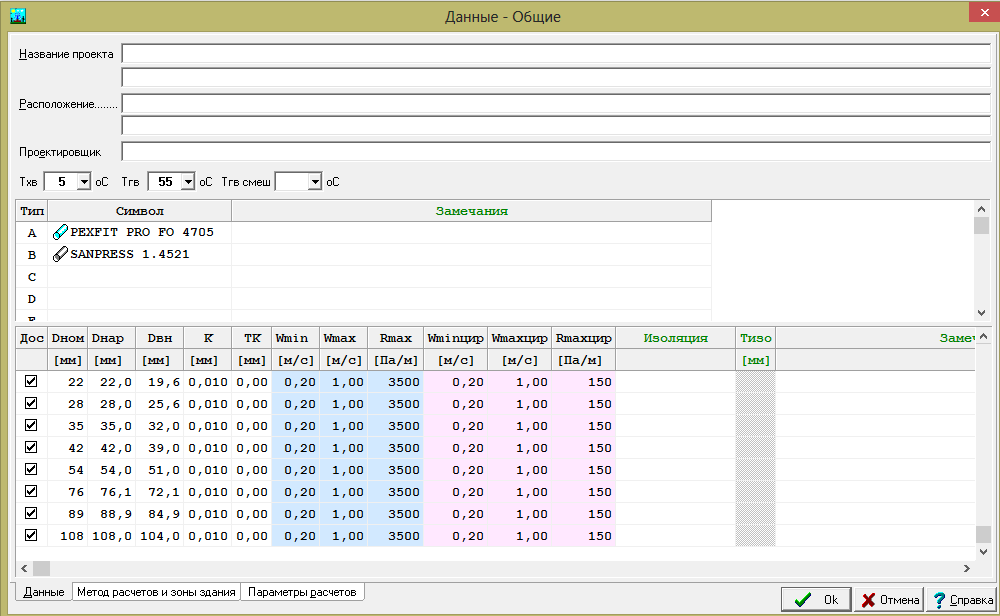Select type row B in the pipe list

point(364,254)
